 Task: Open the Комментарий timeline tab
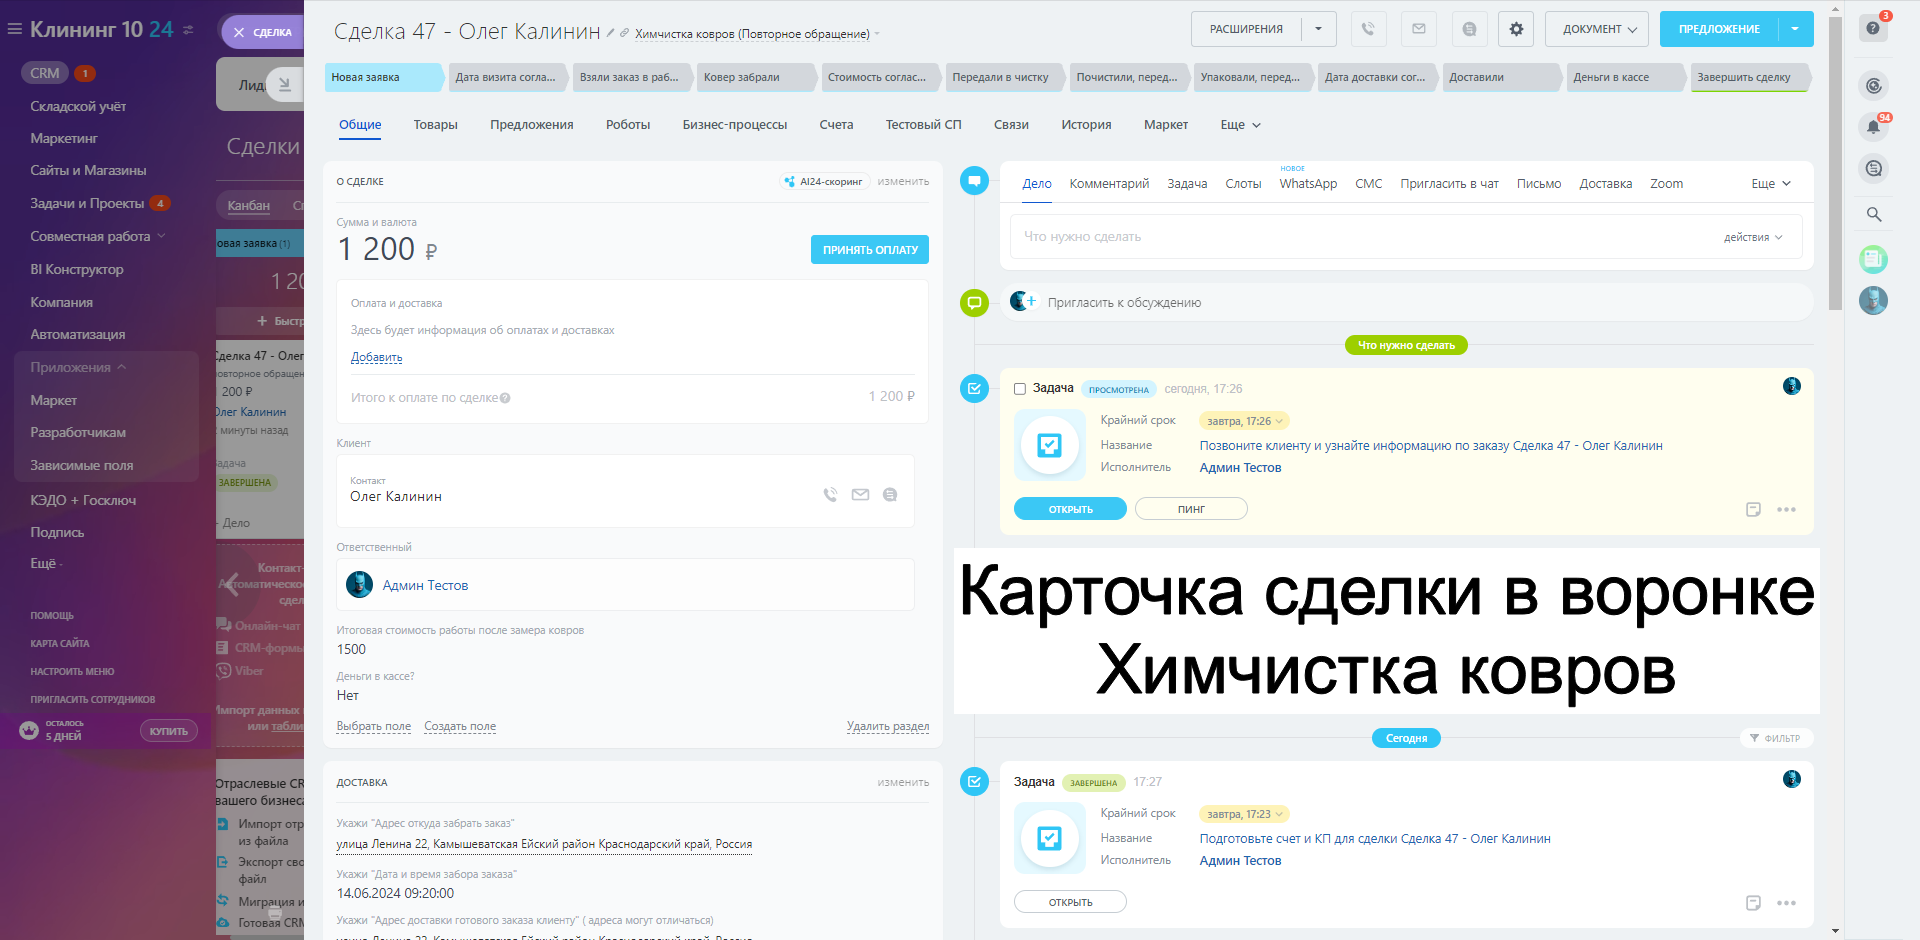coord(1109,184)
